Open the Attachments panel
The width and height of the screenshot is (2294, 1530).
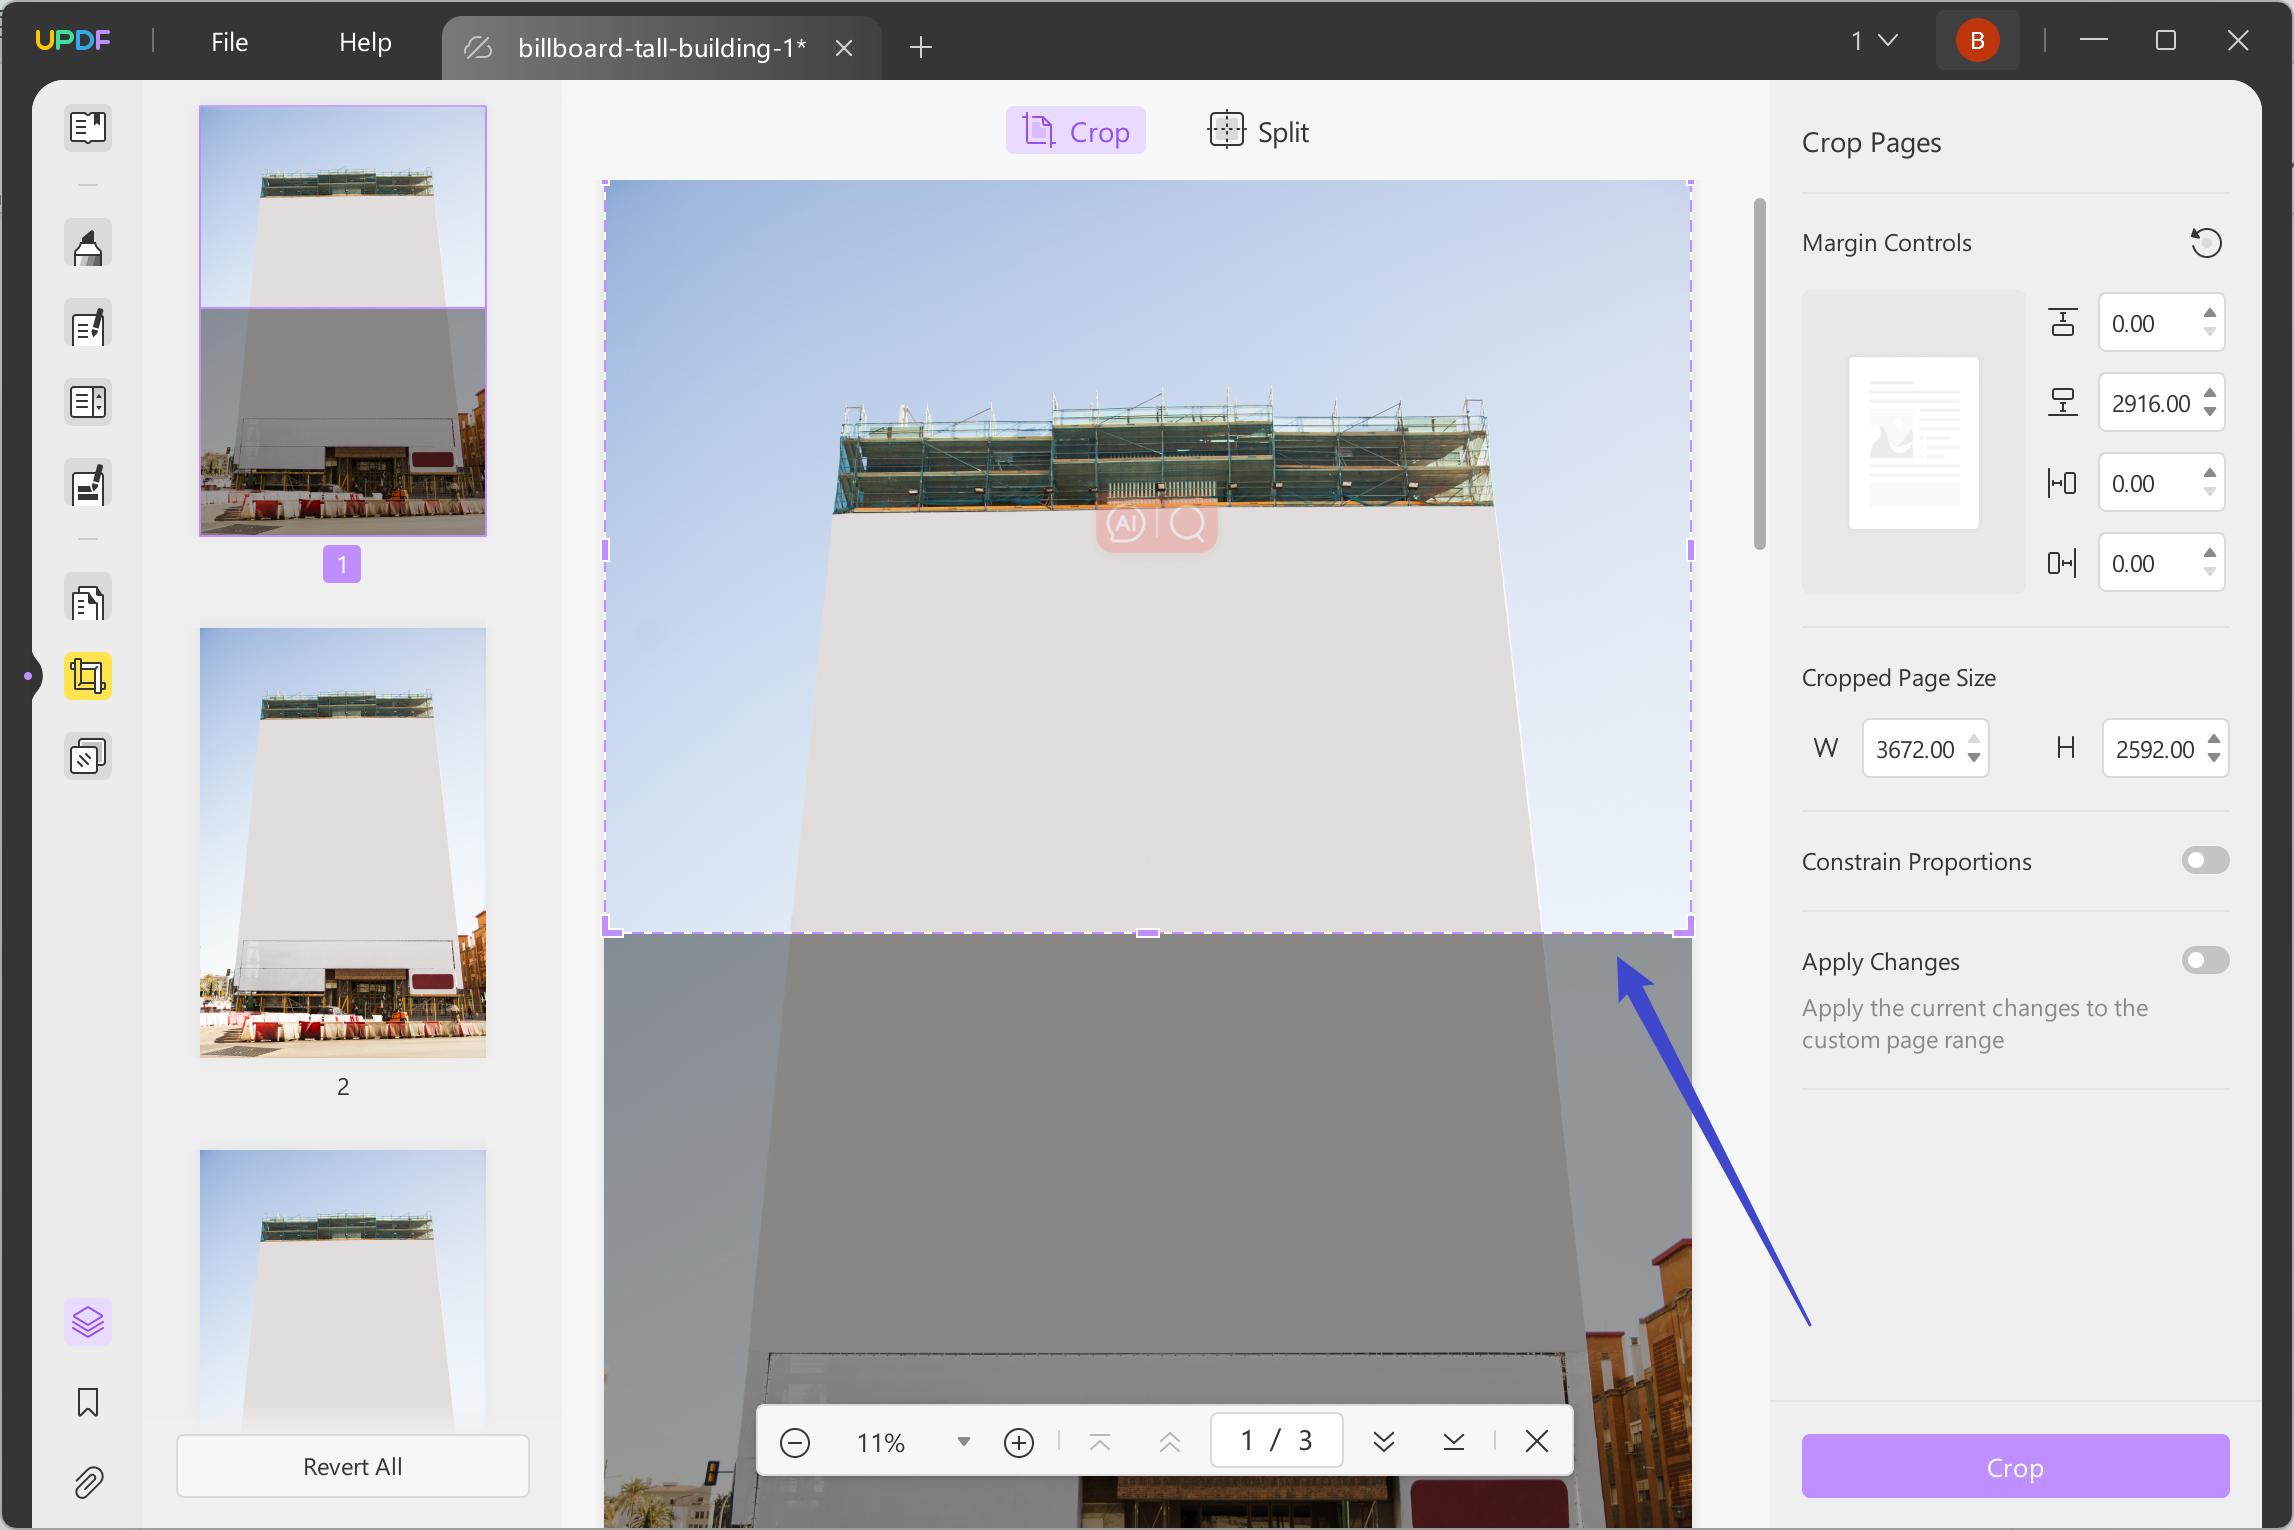point(88,1482)
